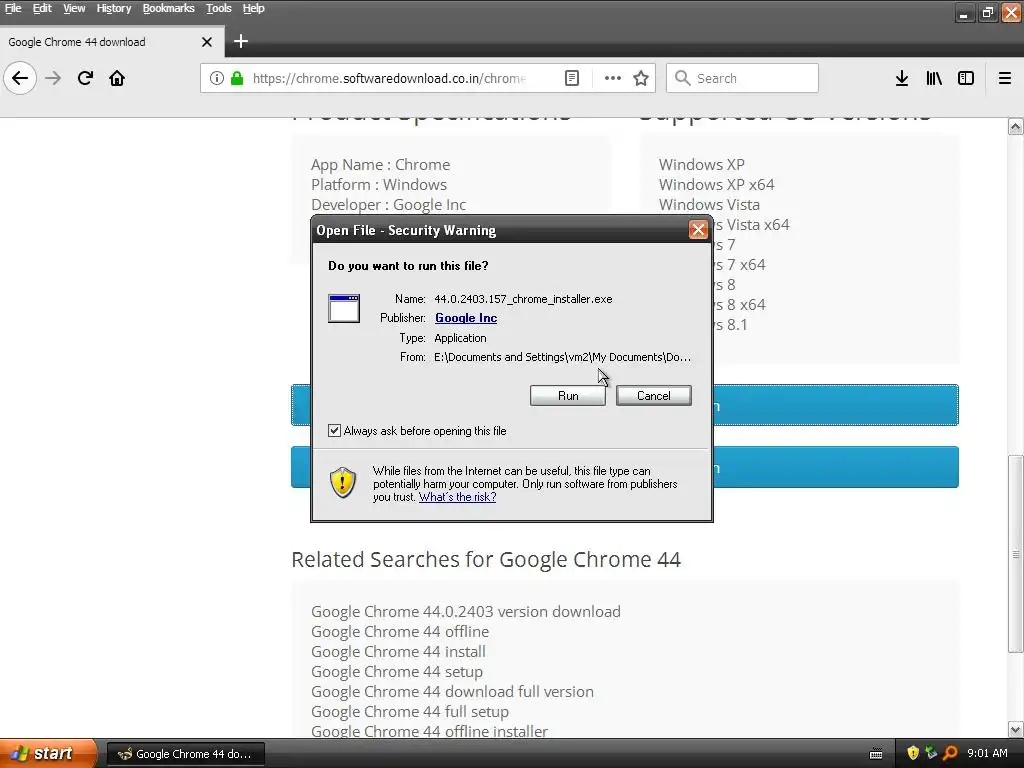Image resolution: width=1024 pixels, height=768 pixels.
Task: Open the Edit menu
Action: pyautogui.click(x=42, y=8)
